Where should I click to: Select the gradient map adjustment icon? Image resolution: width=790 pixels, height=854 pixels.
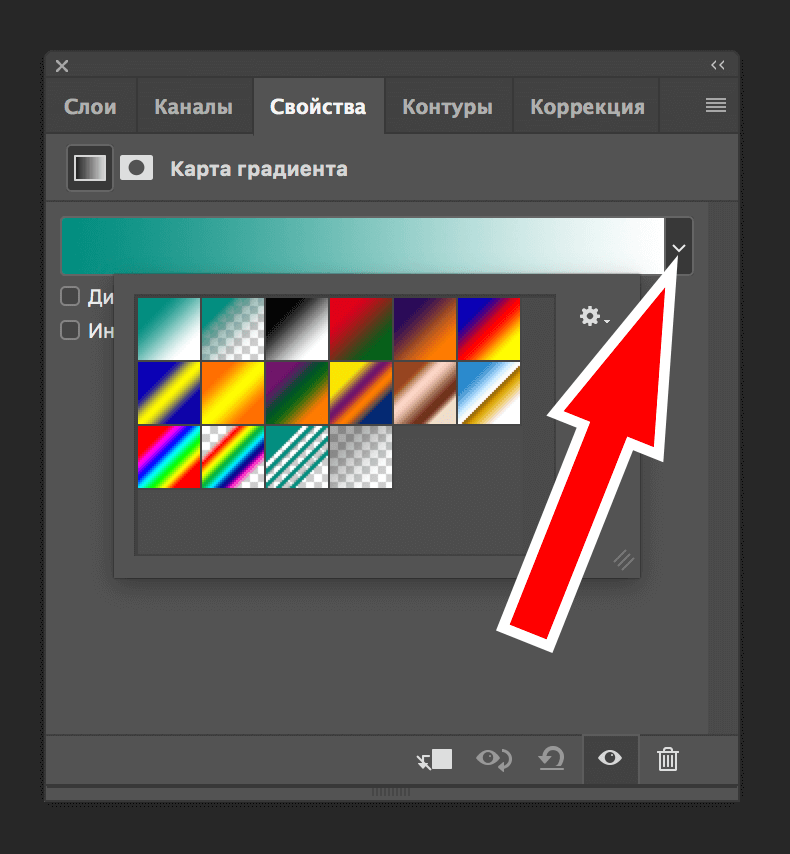point(90,168)
